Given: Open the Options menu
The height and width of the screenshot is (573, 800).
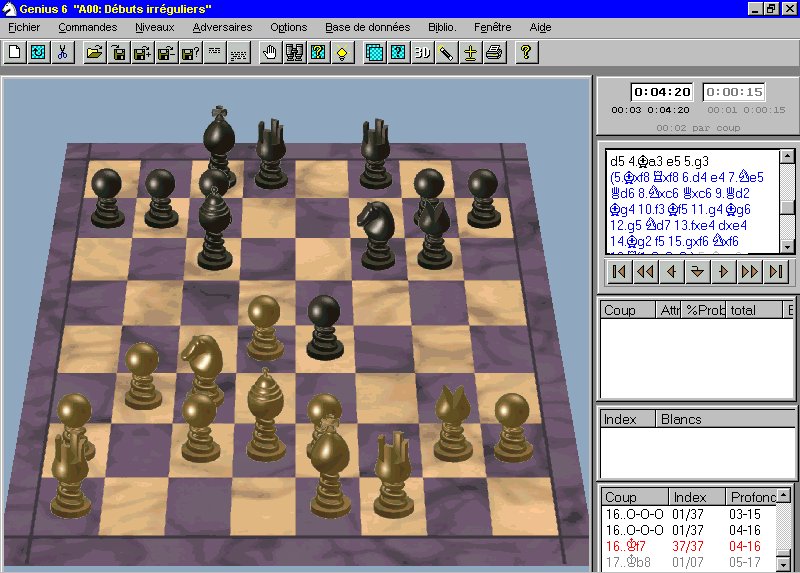Looking at the screenshot, I should (289, 27).
